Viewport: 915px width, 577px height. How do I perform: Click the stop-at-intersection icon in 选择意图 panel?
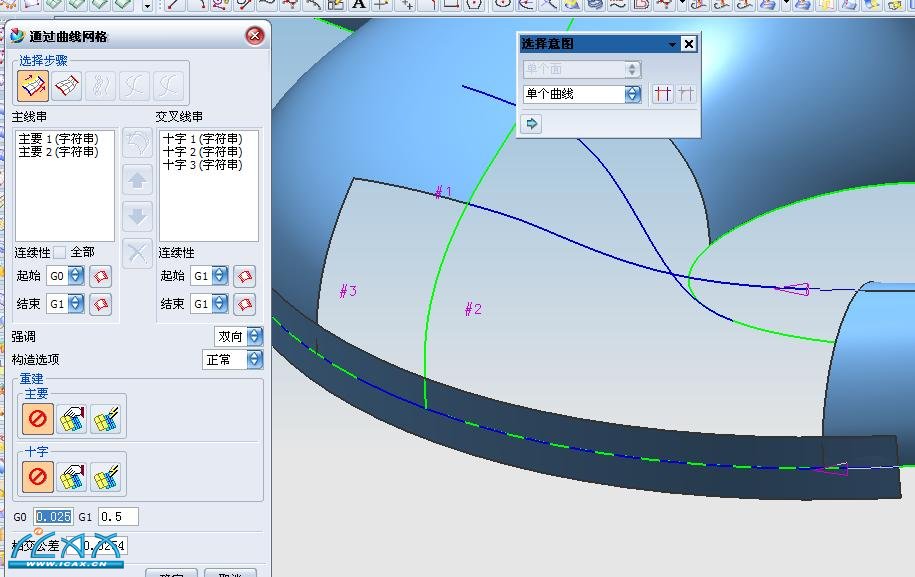click(x=662, y=94)
